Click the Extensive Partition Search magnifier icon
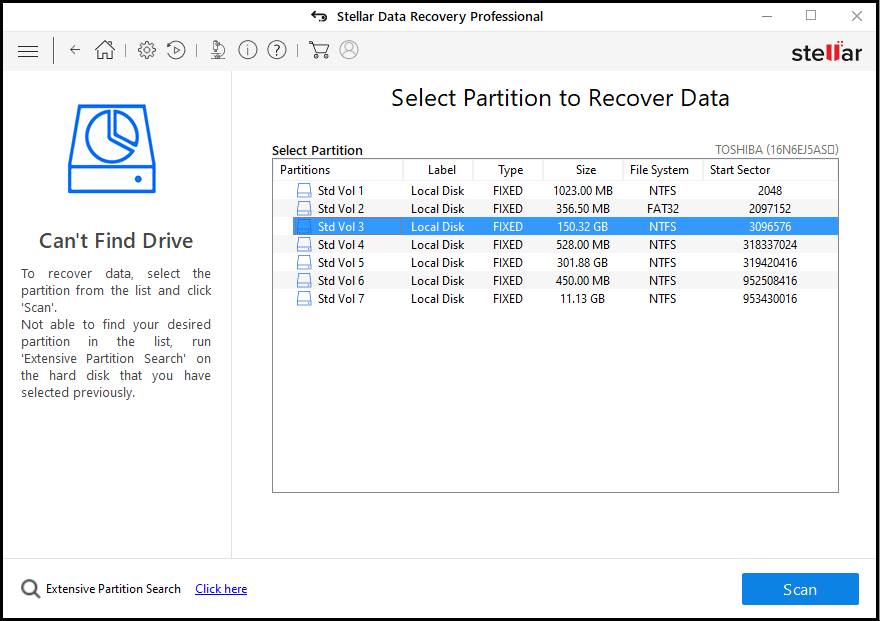 pyautogui.click(x=30, y=589)
